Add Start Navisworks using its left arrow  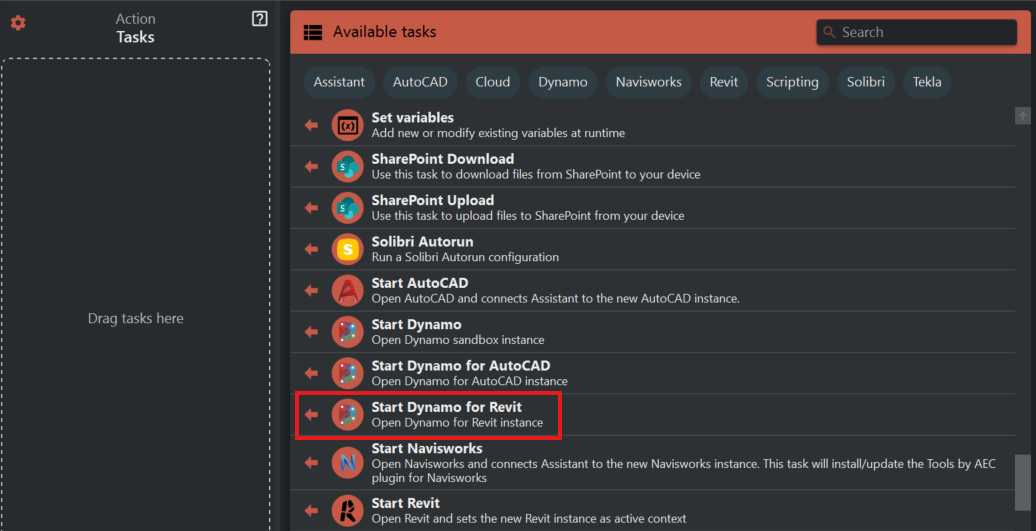click(x=311, y=462)
